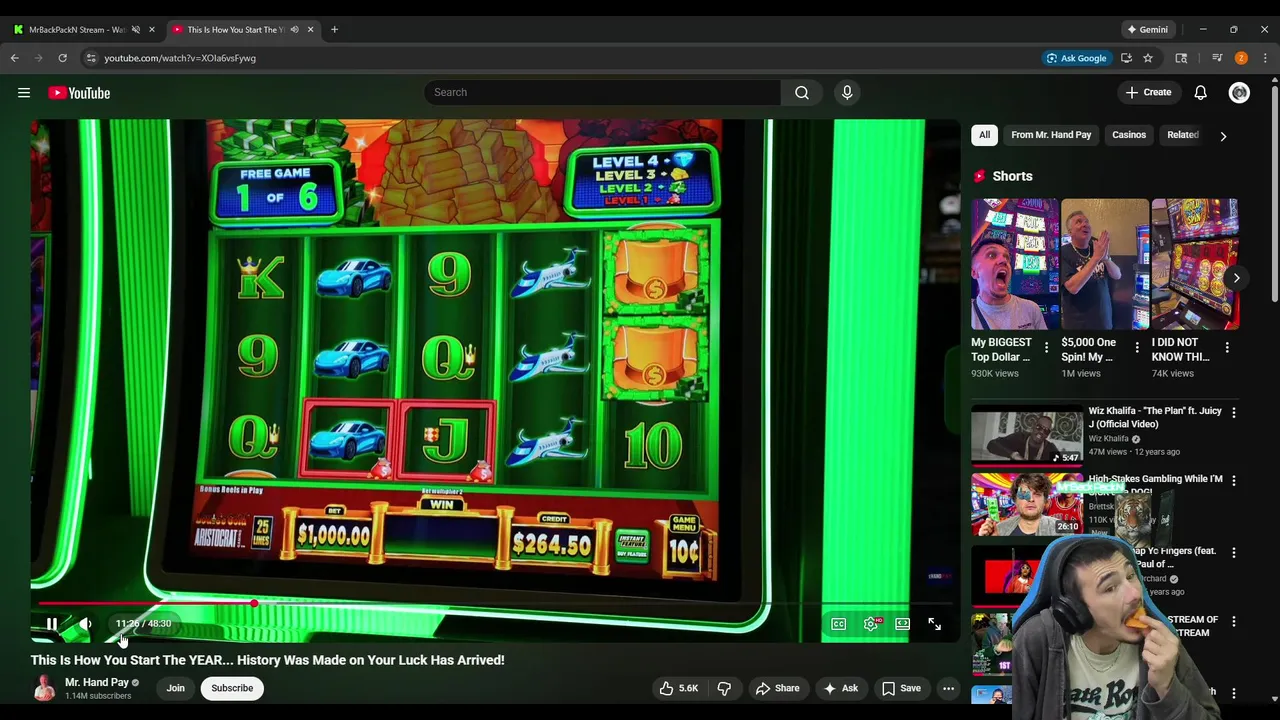The width and height of the screenshot is (1280, 720).
Task: Select the From Mr. Hand Pay chip
Action: click(x=1051, y=135)
